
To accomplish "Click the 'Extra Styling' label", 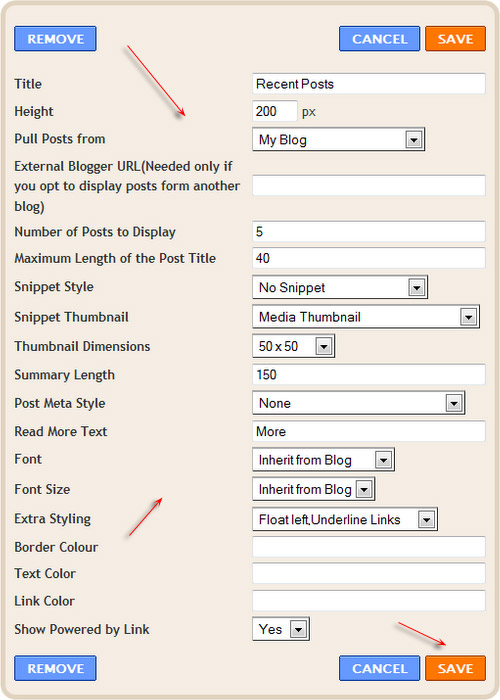I will point(53,519).
